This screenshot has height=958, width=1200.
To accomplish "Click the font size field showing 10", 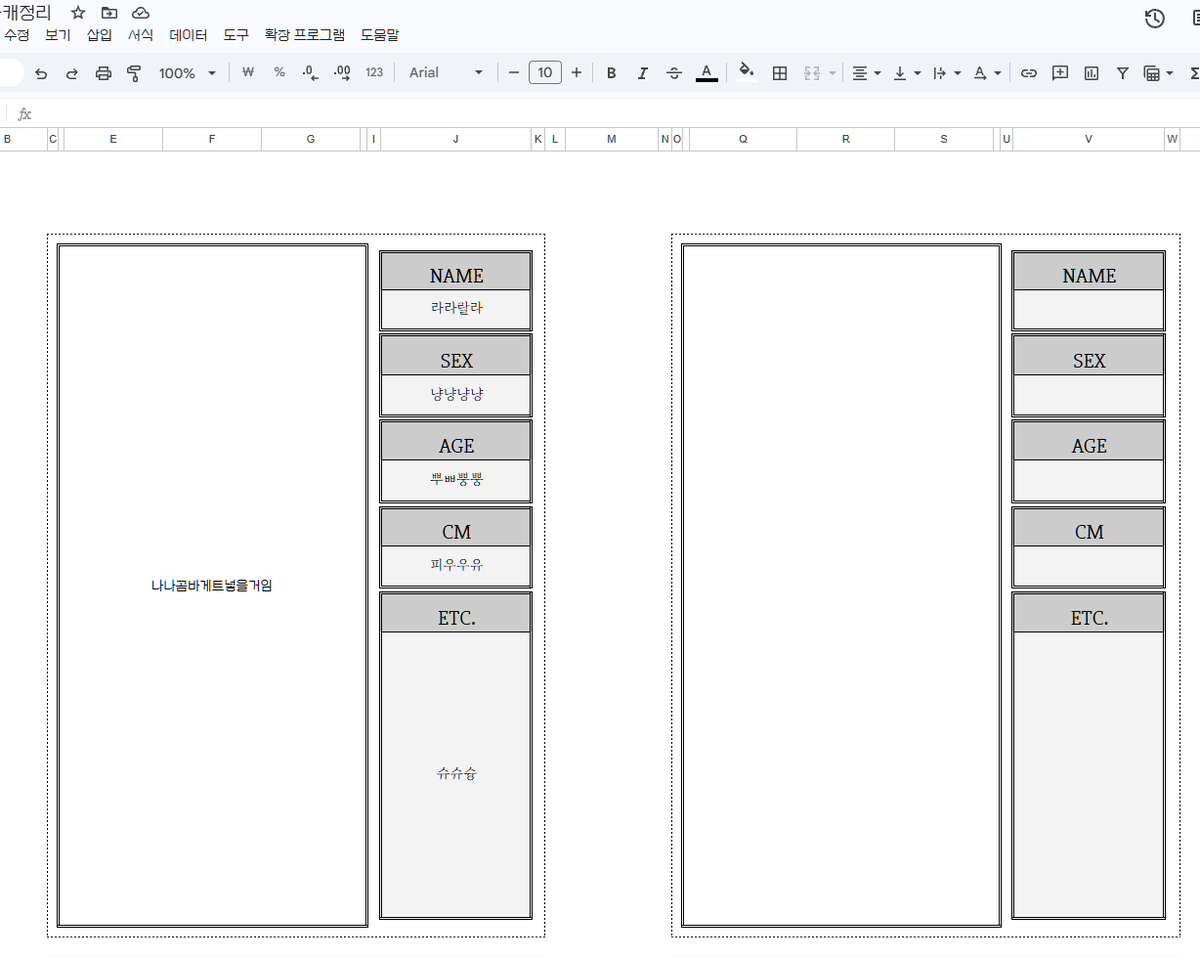I will (x=545, y=73).
